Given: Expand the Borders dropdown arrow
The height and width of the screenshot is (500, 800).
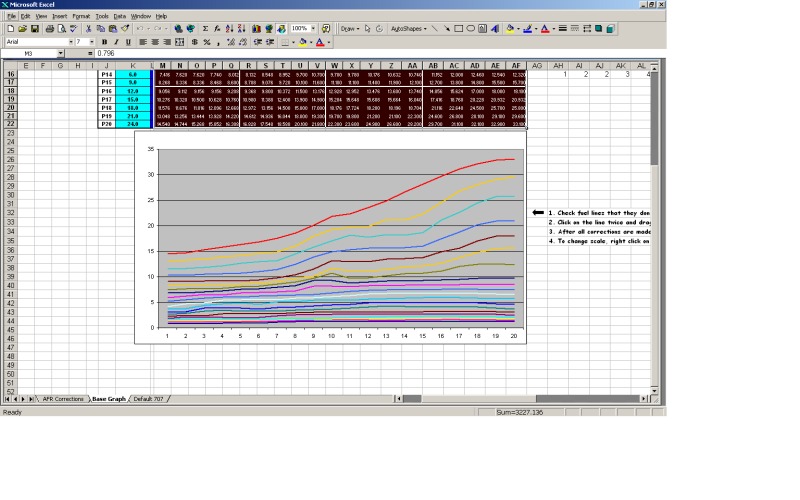Looking at the screenshot, I should (293, 42).
